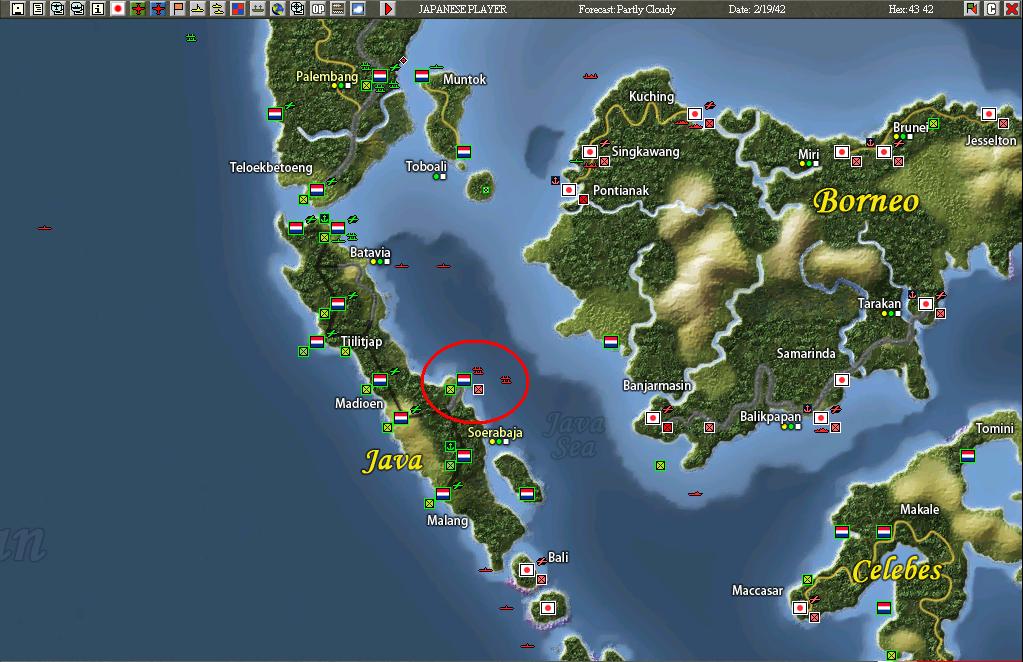Viewport: 1023px width, 662px height.
Task: Select the Dutch flag base at Malang
Action: [x=443, y=494]
